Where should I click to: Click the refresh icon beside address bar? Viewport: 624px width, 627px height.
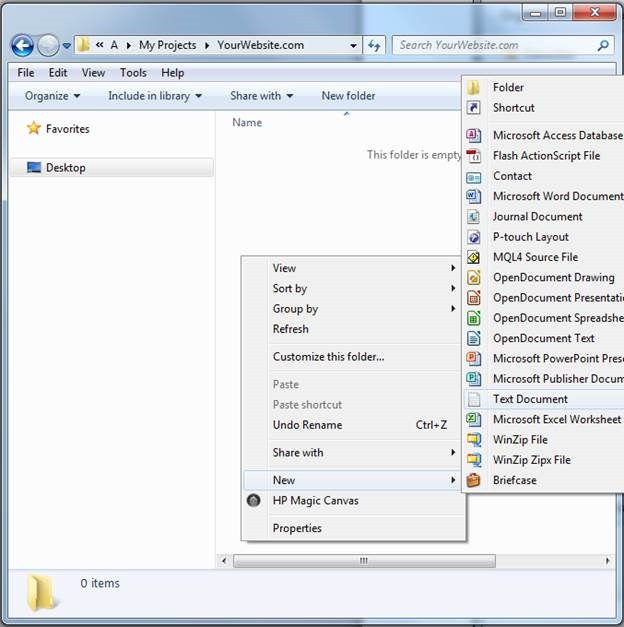coord(374,46)
